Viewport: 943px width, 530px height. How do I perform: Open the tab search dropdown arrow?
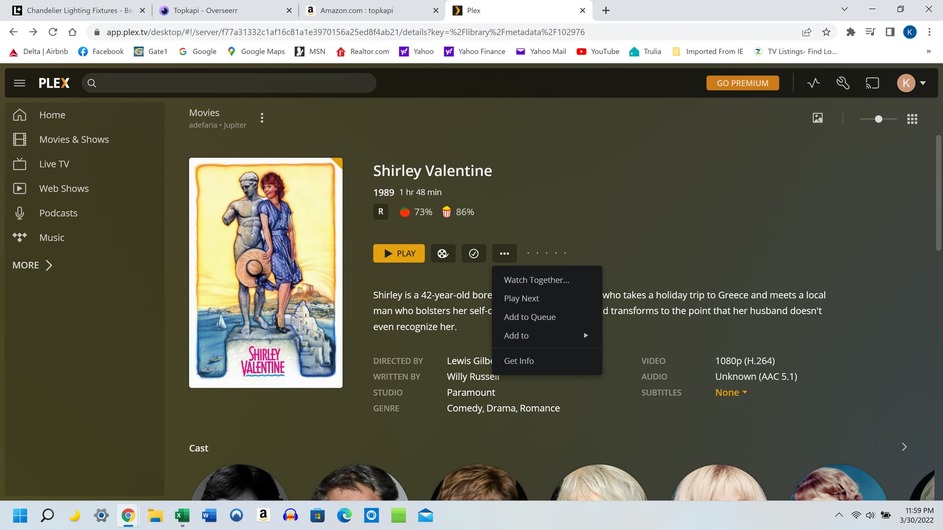pos(844,10)
